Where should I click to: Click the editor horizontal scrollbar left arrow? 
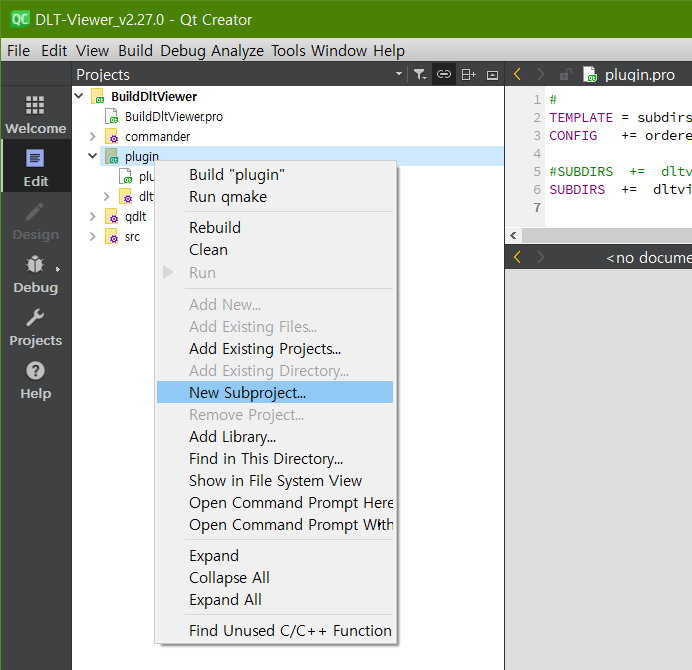coord(513,235)
